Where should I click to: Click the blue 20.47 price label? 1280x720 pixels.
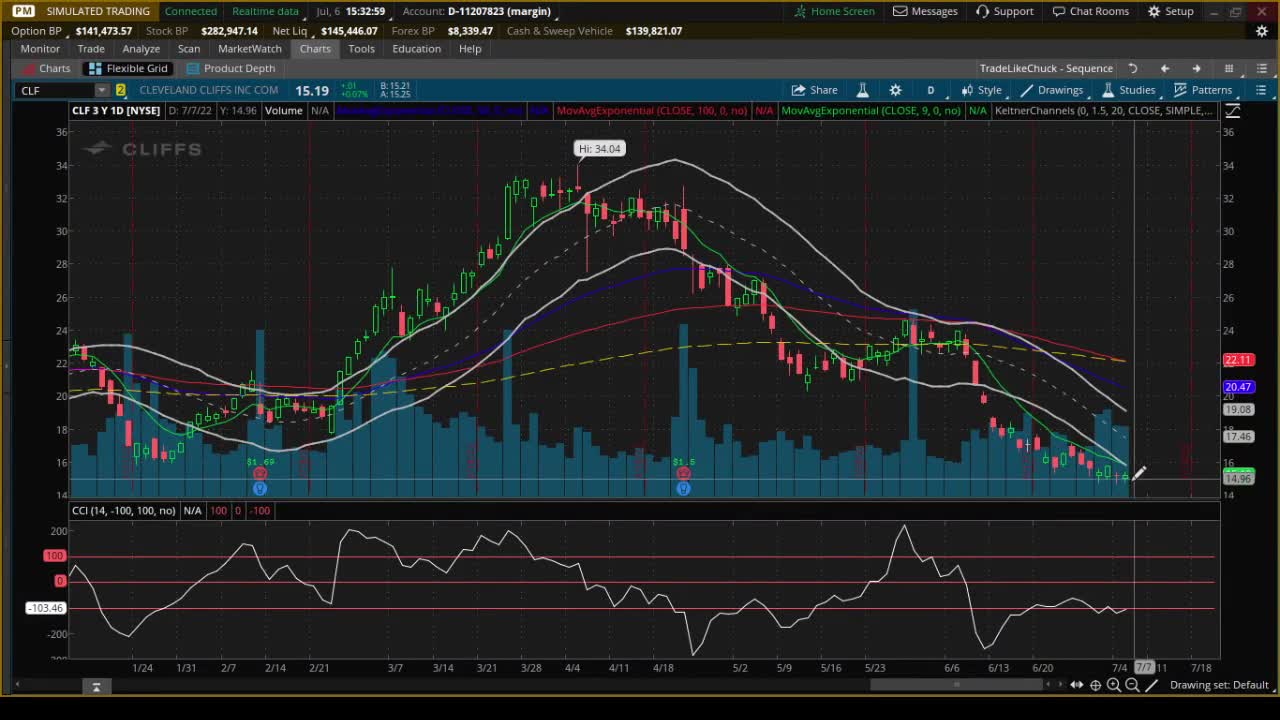(x=1238, y=387)
